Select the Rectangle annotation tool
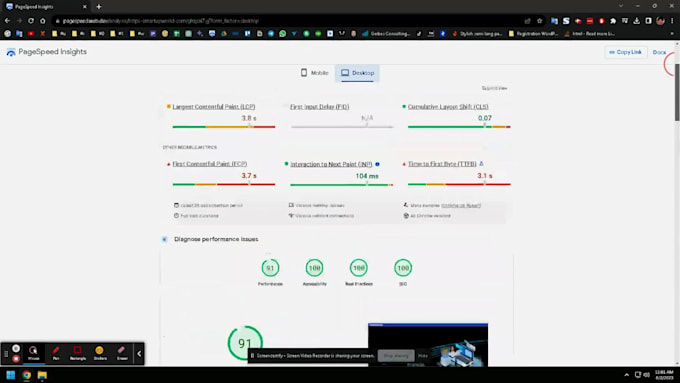The image size is (680, 383). (78, 353)
